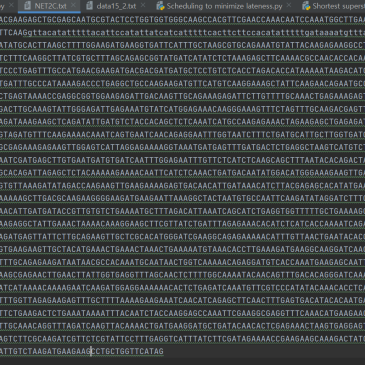
Task: Close the NET2C.txt tab
Action: [73, 5]
